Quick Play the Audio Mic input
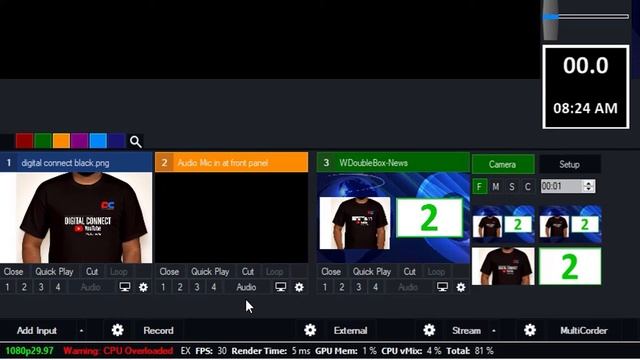Viewport: 640px width, 360px height. tap(210, 272)
